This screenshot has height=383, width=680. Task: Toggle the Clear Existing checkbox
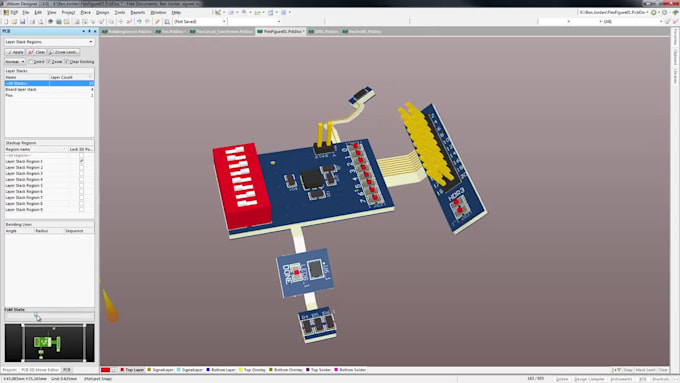(x=66, y=62)
